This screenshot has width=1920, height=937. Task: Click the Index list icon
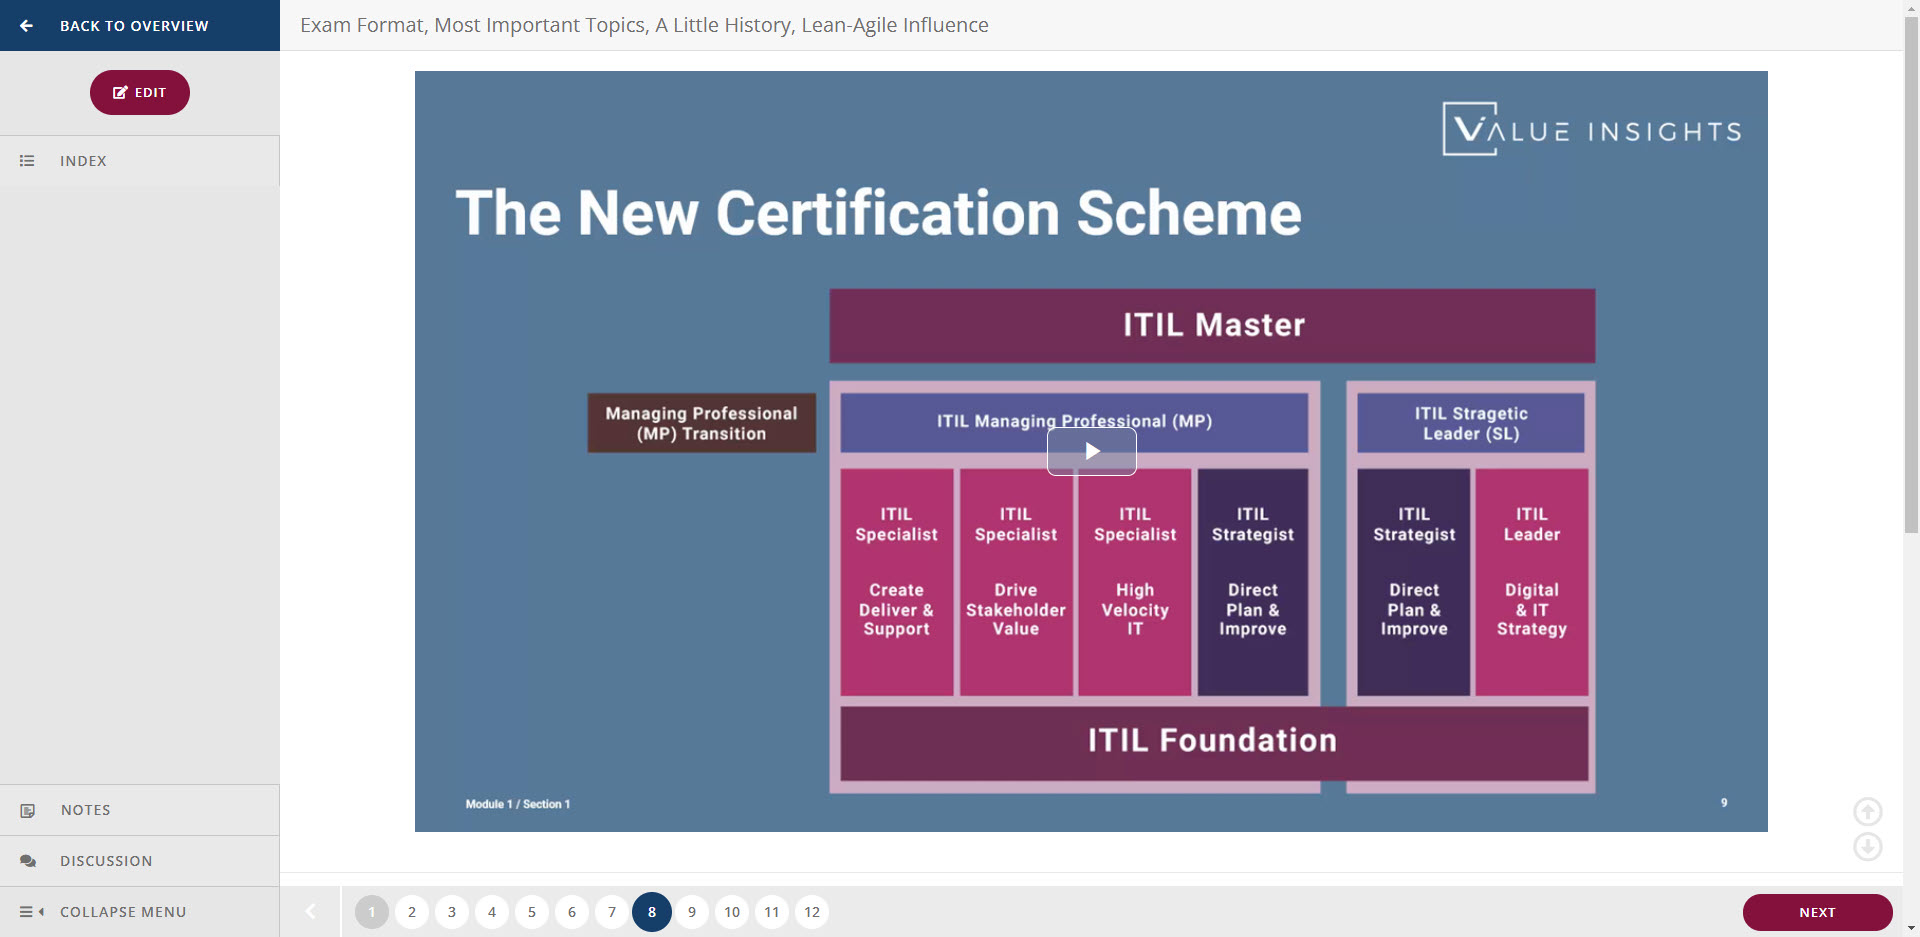tap(27, 161)
